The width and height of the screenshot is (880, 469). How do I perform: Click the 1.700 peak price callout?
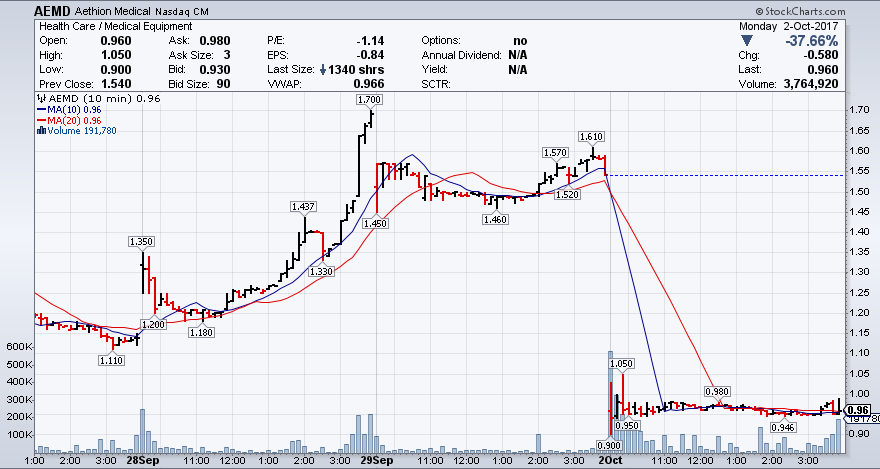click(368, 100)
